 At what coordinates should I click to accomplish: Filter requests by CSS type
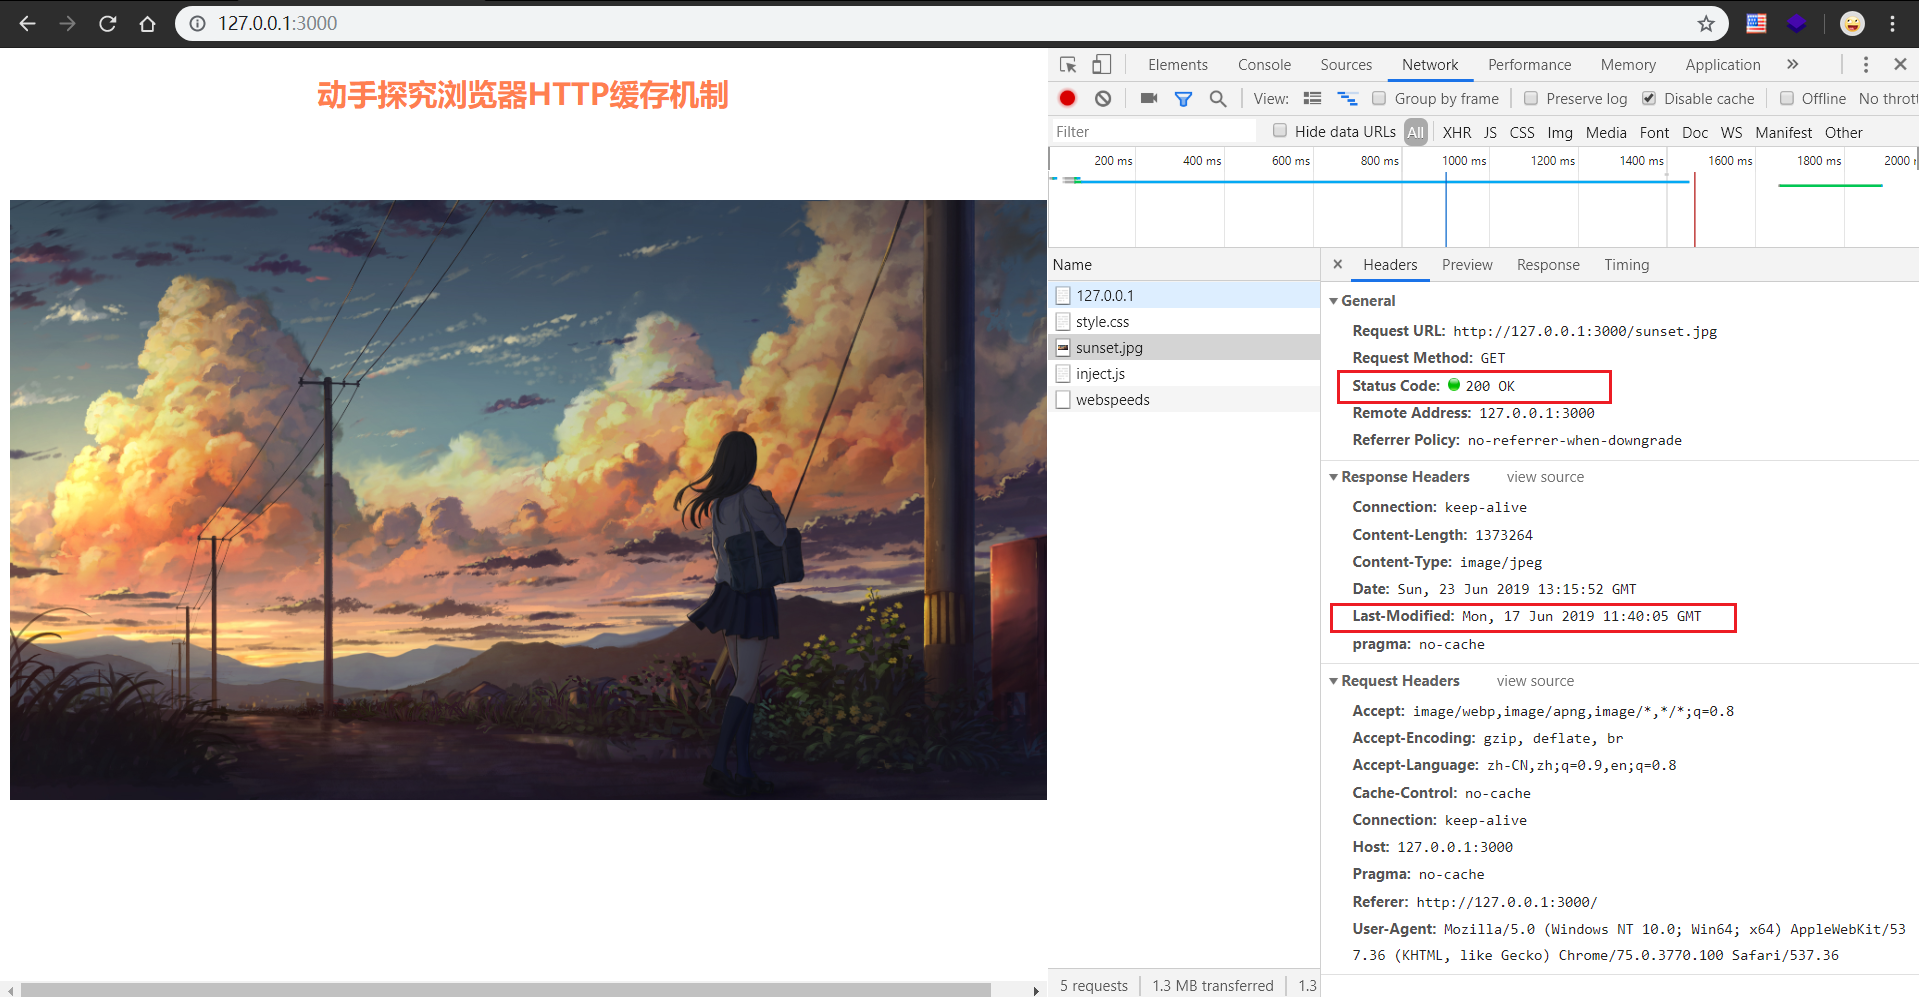point(1522,132)
